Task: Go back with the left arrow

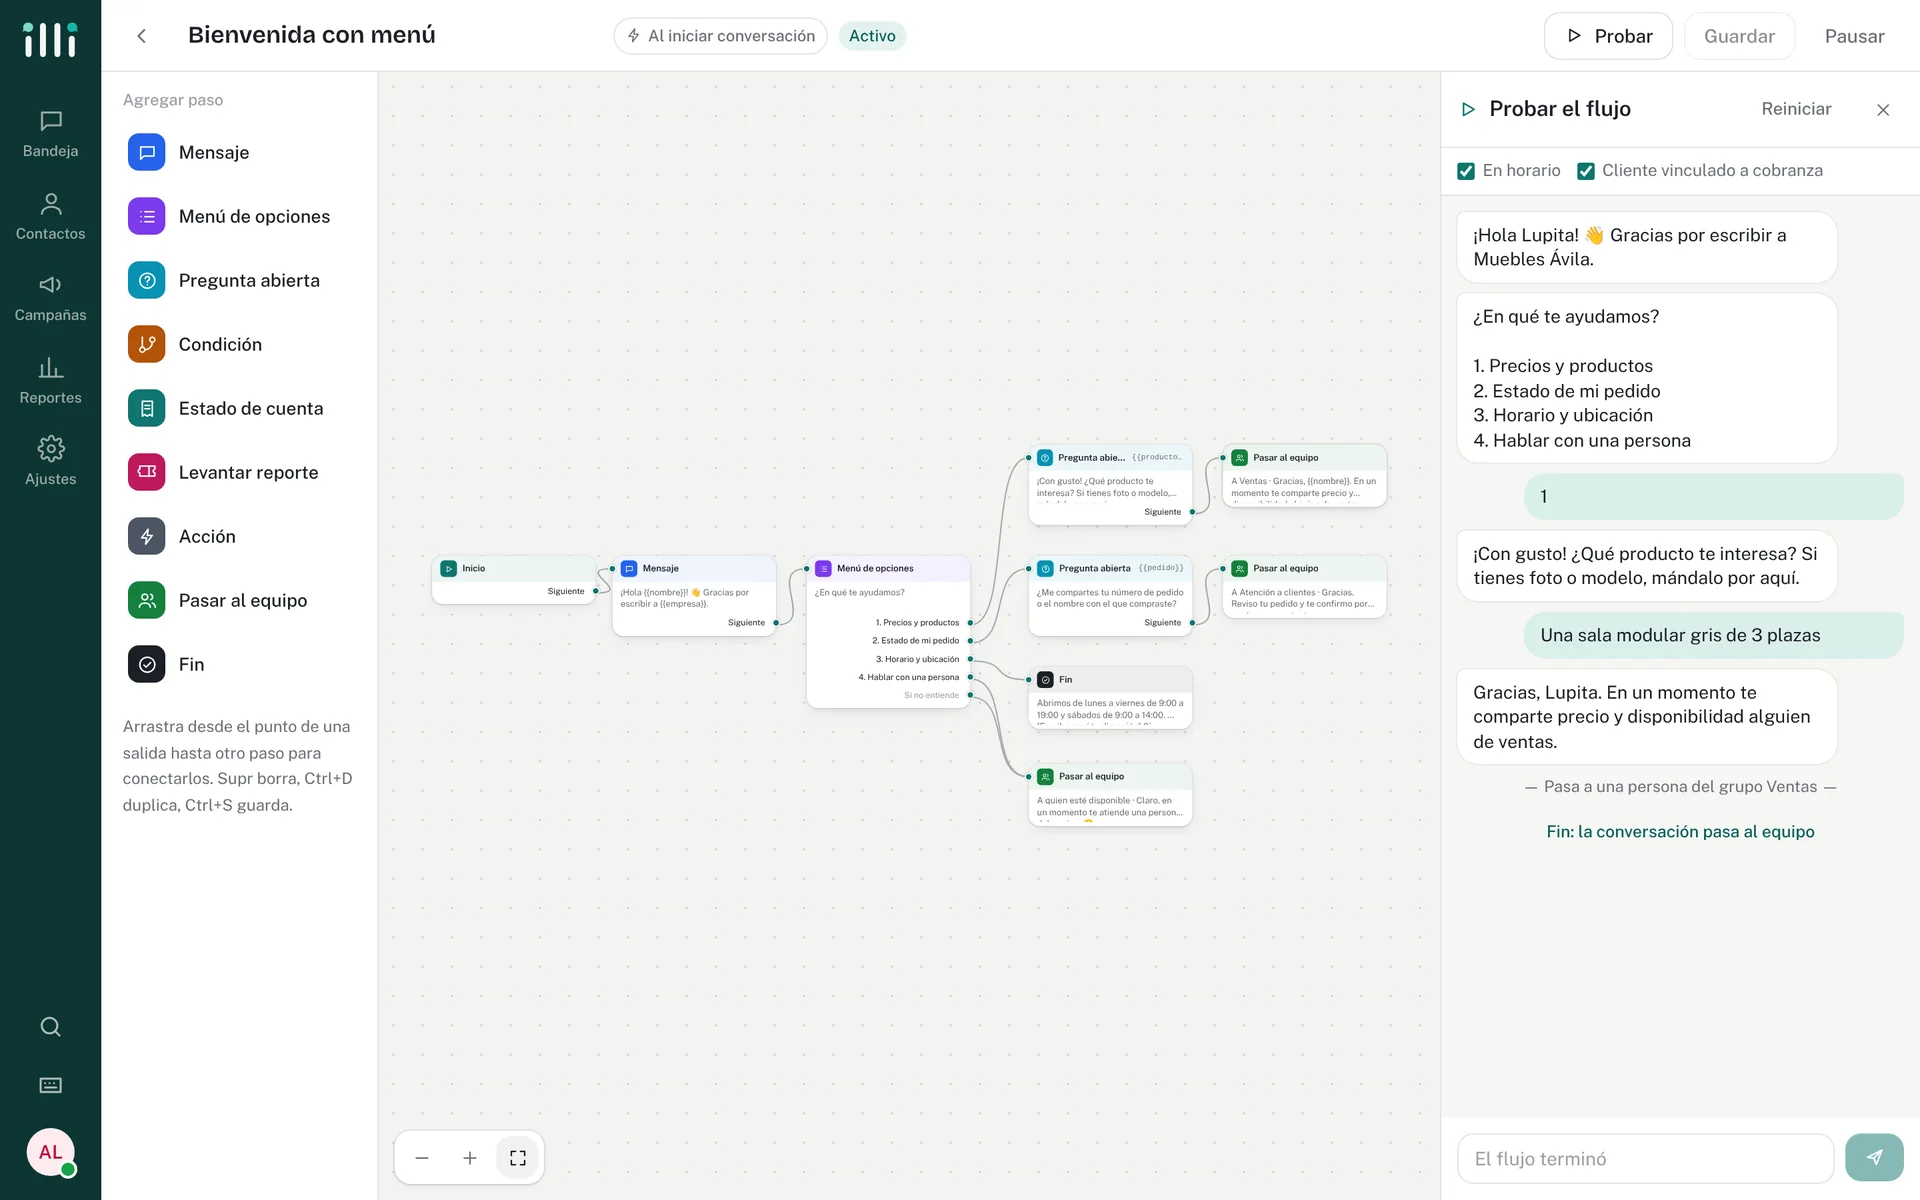Action: point(142,36)
